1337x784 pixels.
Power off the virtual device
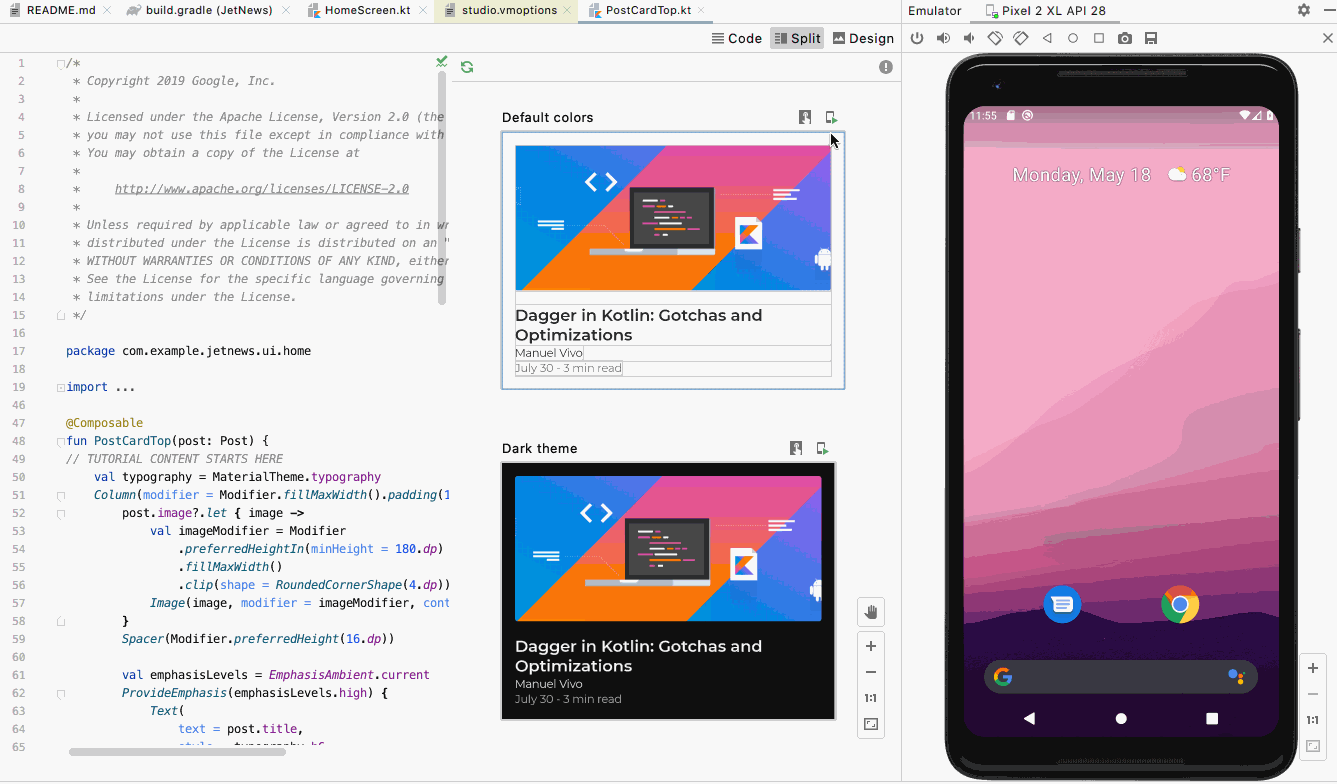point(917,38)
